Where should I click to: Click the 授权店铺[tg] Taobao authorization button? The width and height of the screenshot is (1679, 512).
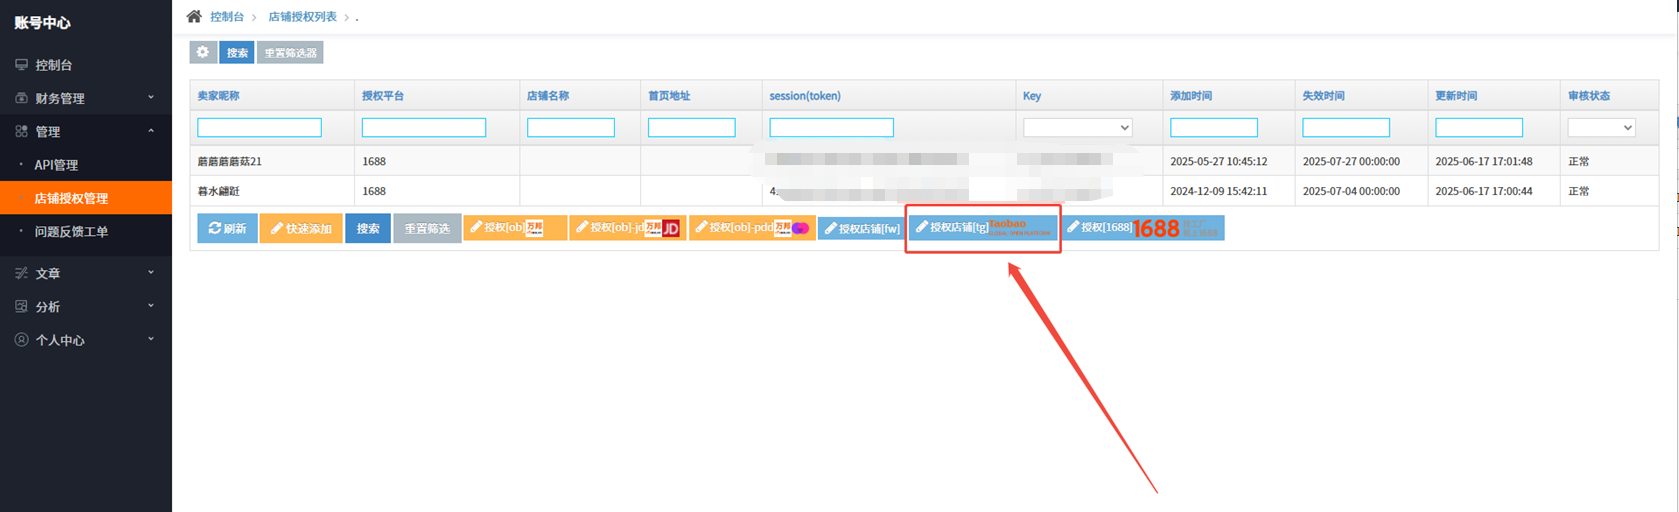983,228
